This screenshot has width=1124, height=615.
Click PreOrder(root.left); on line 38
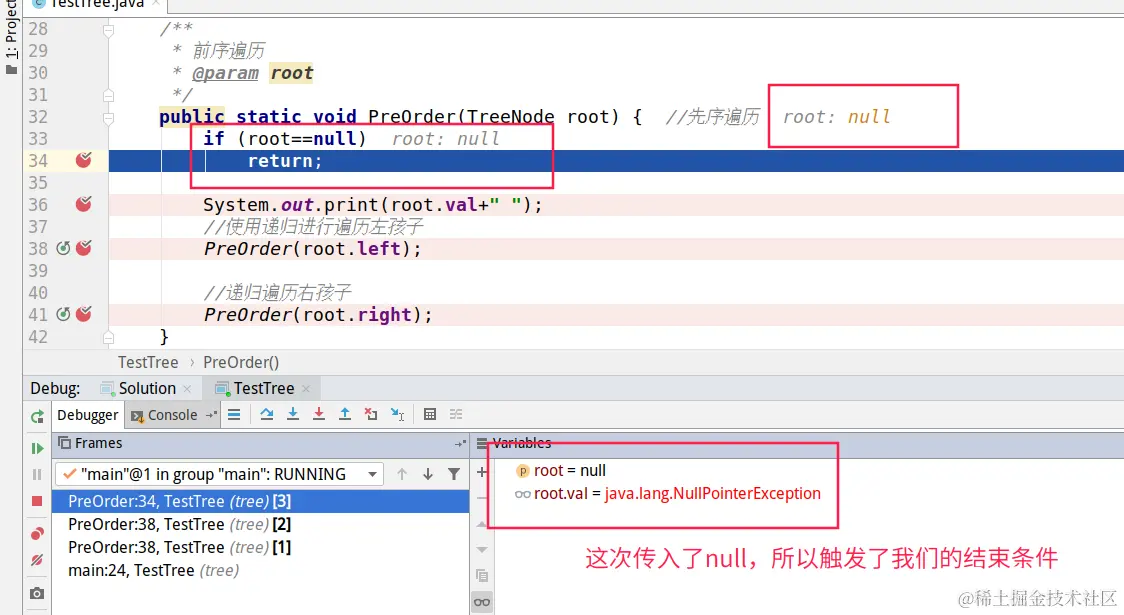[313, 249]
